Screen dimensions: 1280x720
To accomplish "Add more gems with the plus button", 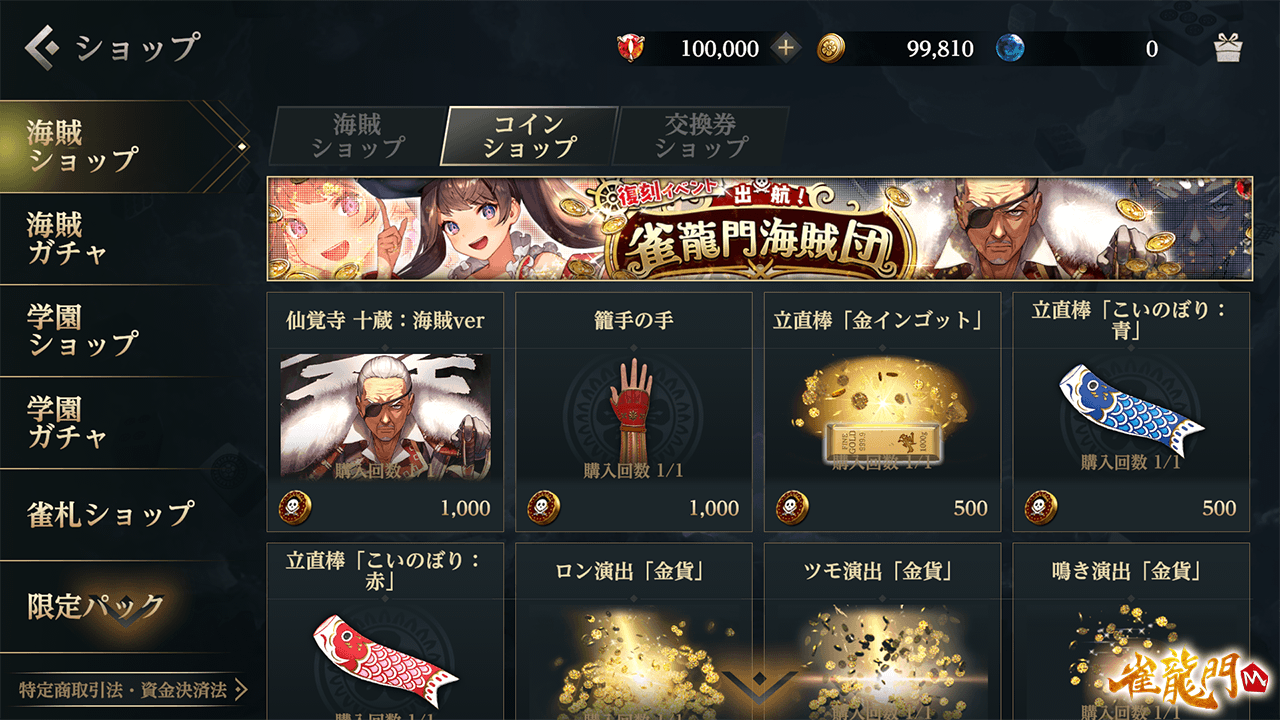I will pos(786,48).
